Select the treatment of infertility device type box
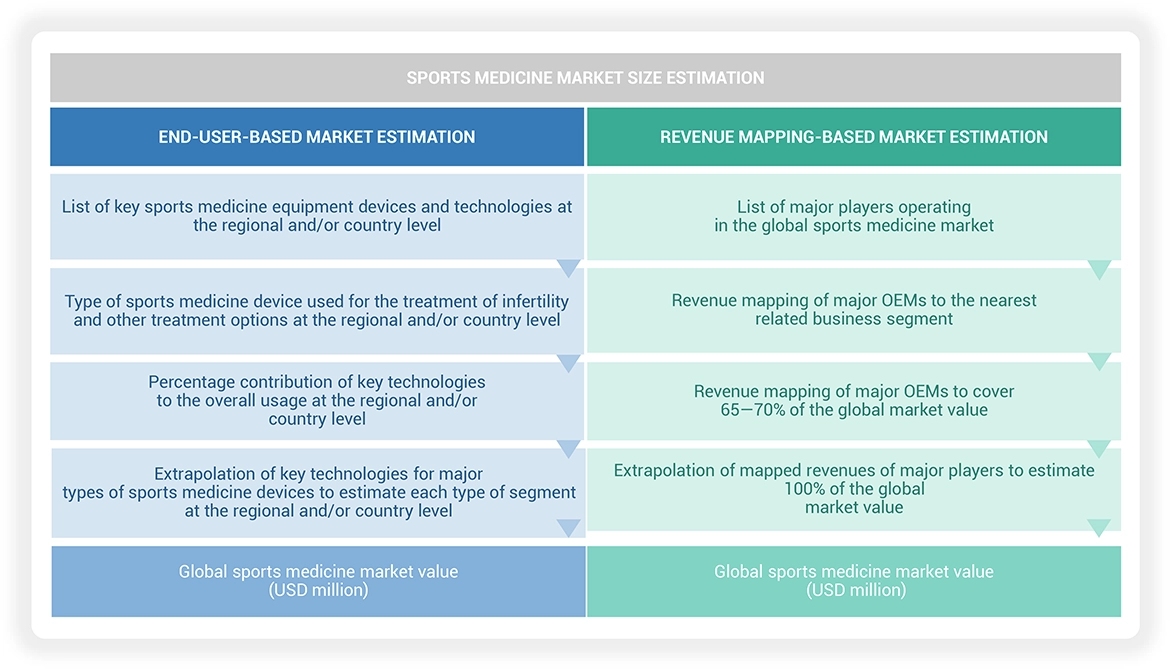The width and height of the screenshot is (1170, 669). (317, 310)
